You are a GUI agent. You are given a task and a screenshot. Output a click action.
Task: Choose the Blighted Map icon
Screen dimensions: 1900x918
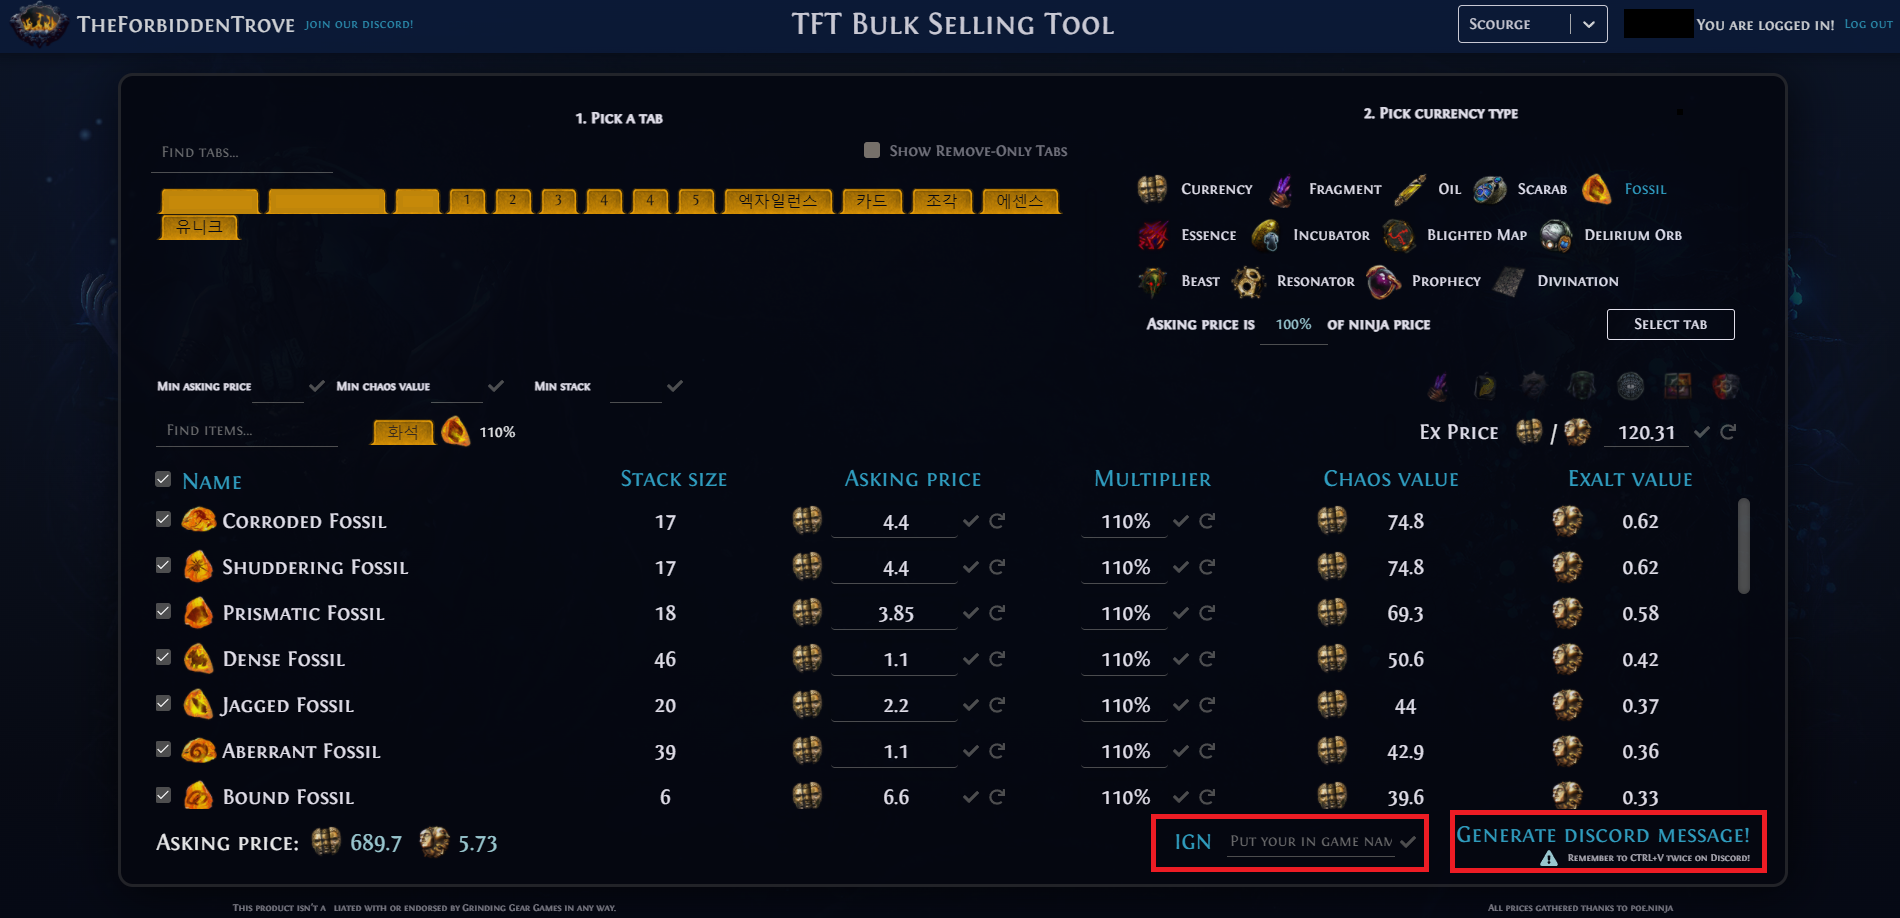pos(1399,235)
